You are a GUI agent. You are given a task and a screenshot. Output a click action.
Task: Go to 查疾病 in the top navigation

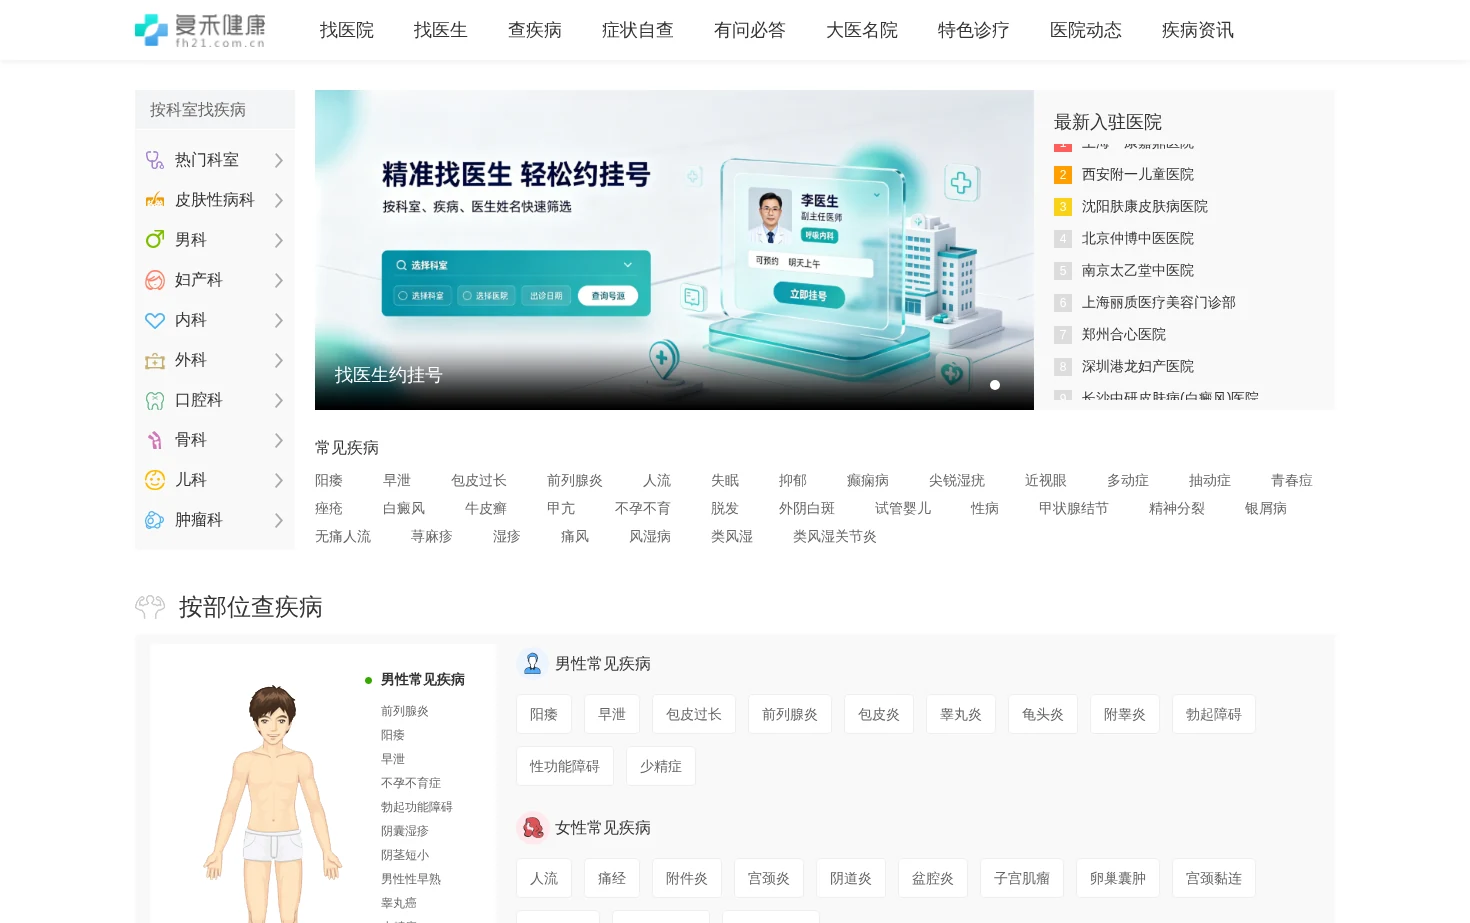point(535,30)
